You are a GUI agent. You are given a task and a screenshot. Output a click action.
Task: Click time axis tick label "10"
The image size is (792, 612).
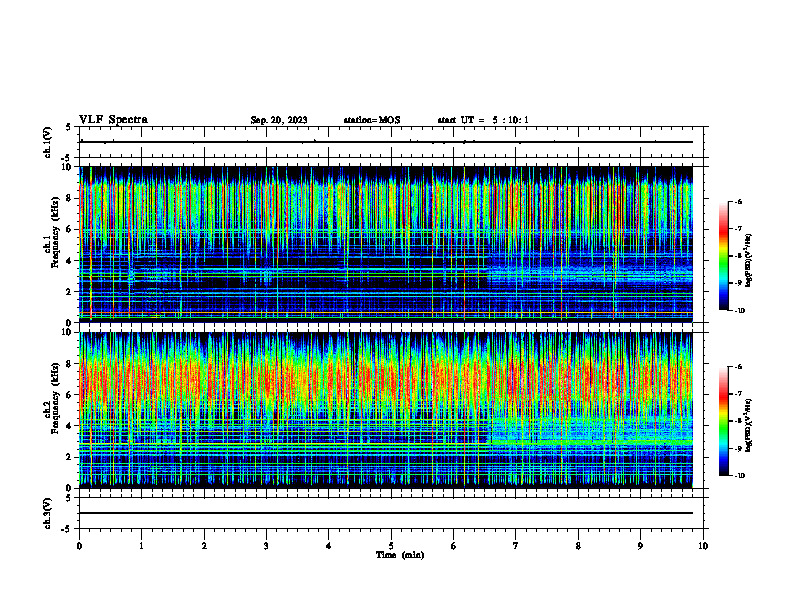click(x=703, y=546)
